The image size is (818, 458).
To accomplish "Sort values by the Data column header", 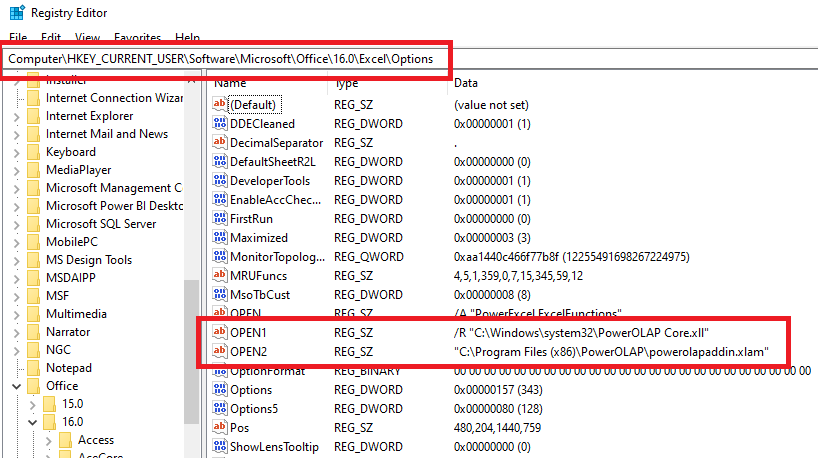I will [x=466, y=83].
